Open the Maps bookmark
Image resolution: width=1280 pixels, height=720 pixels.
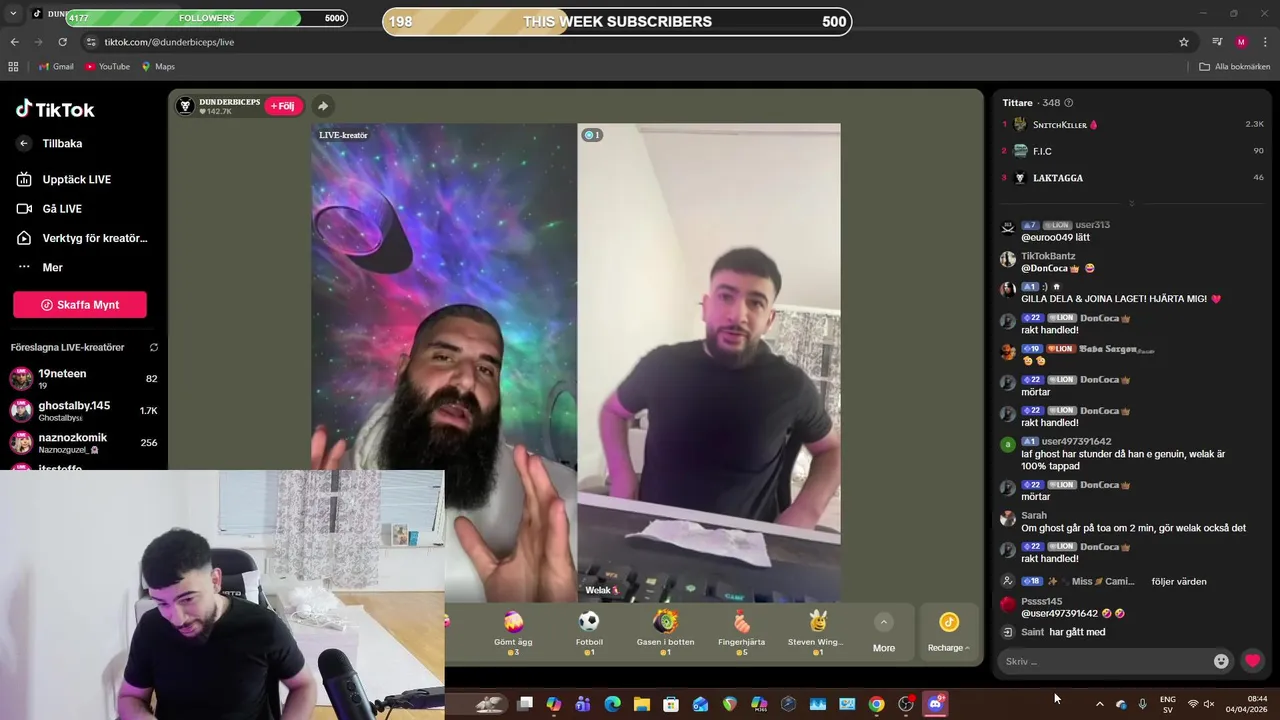(158, 67)
